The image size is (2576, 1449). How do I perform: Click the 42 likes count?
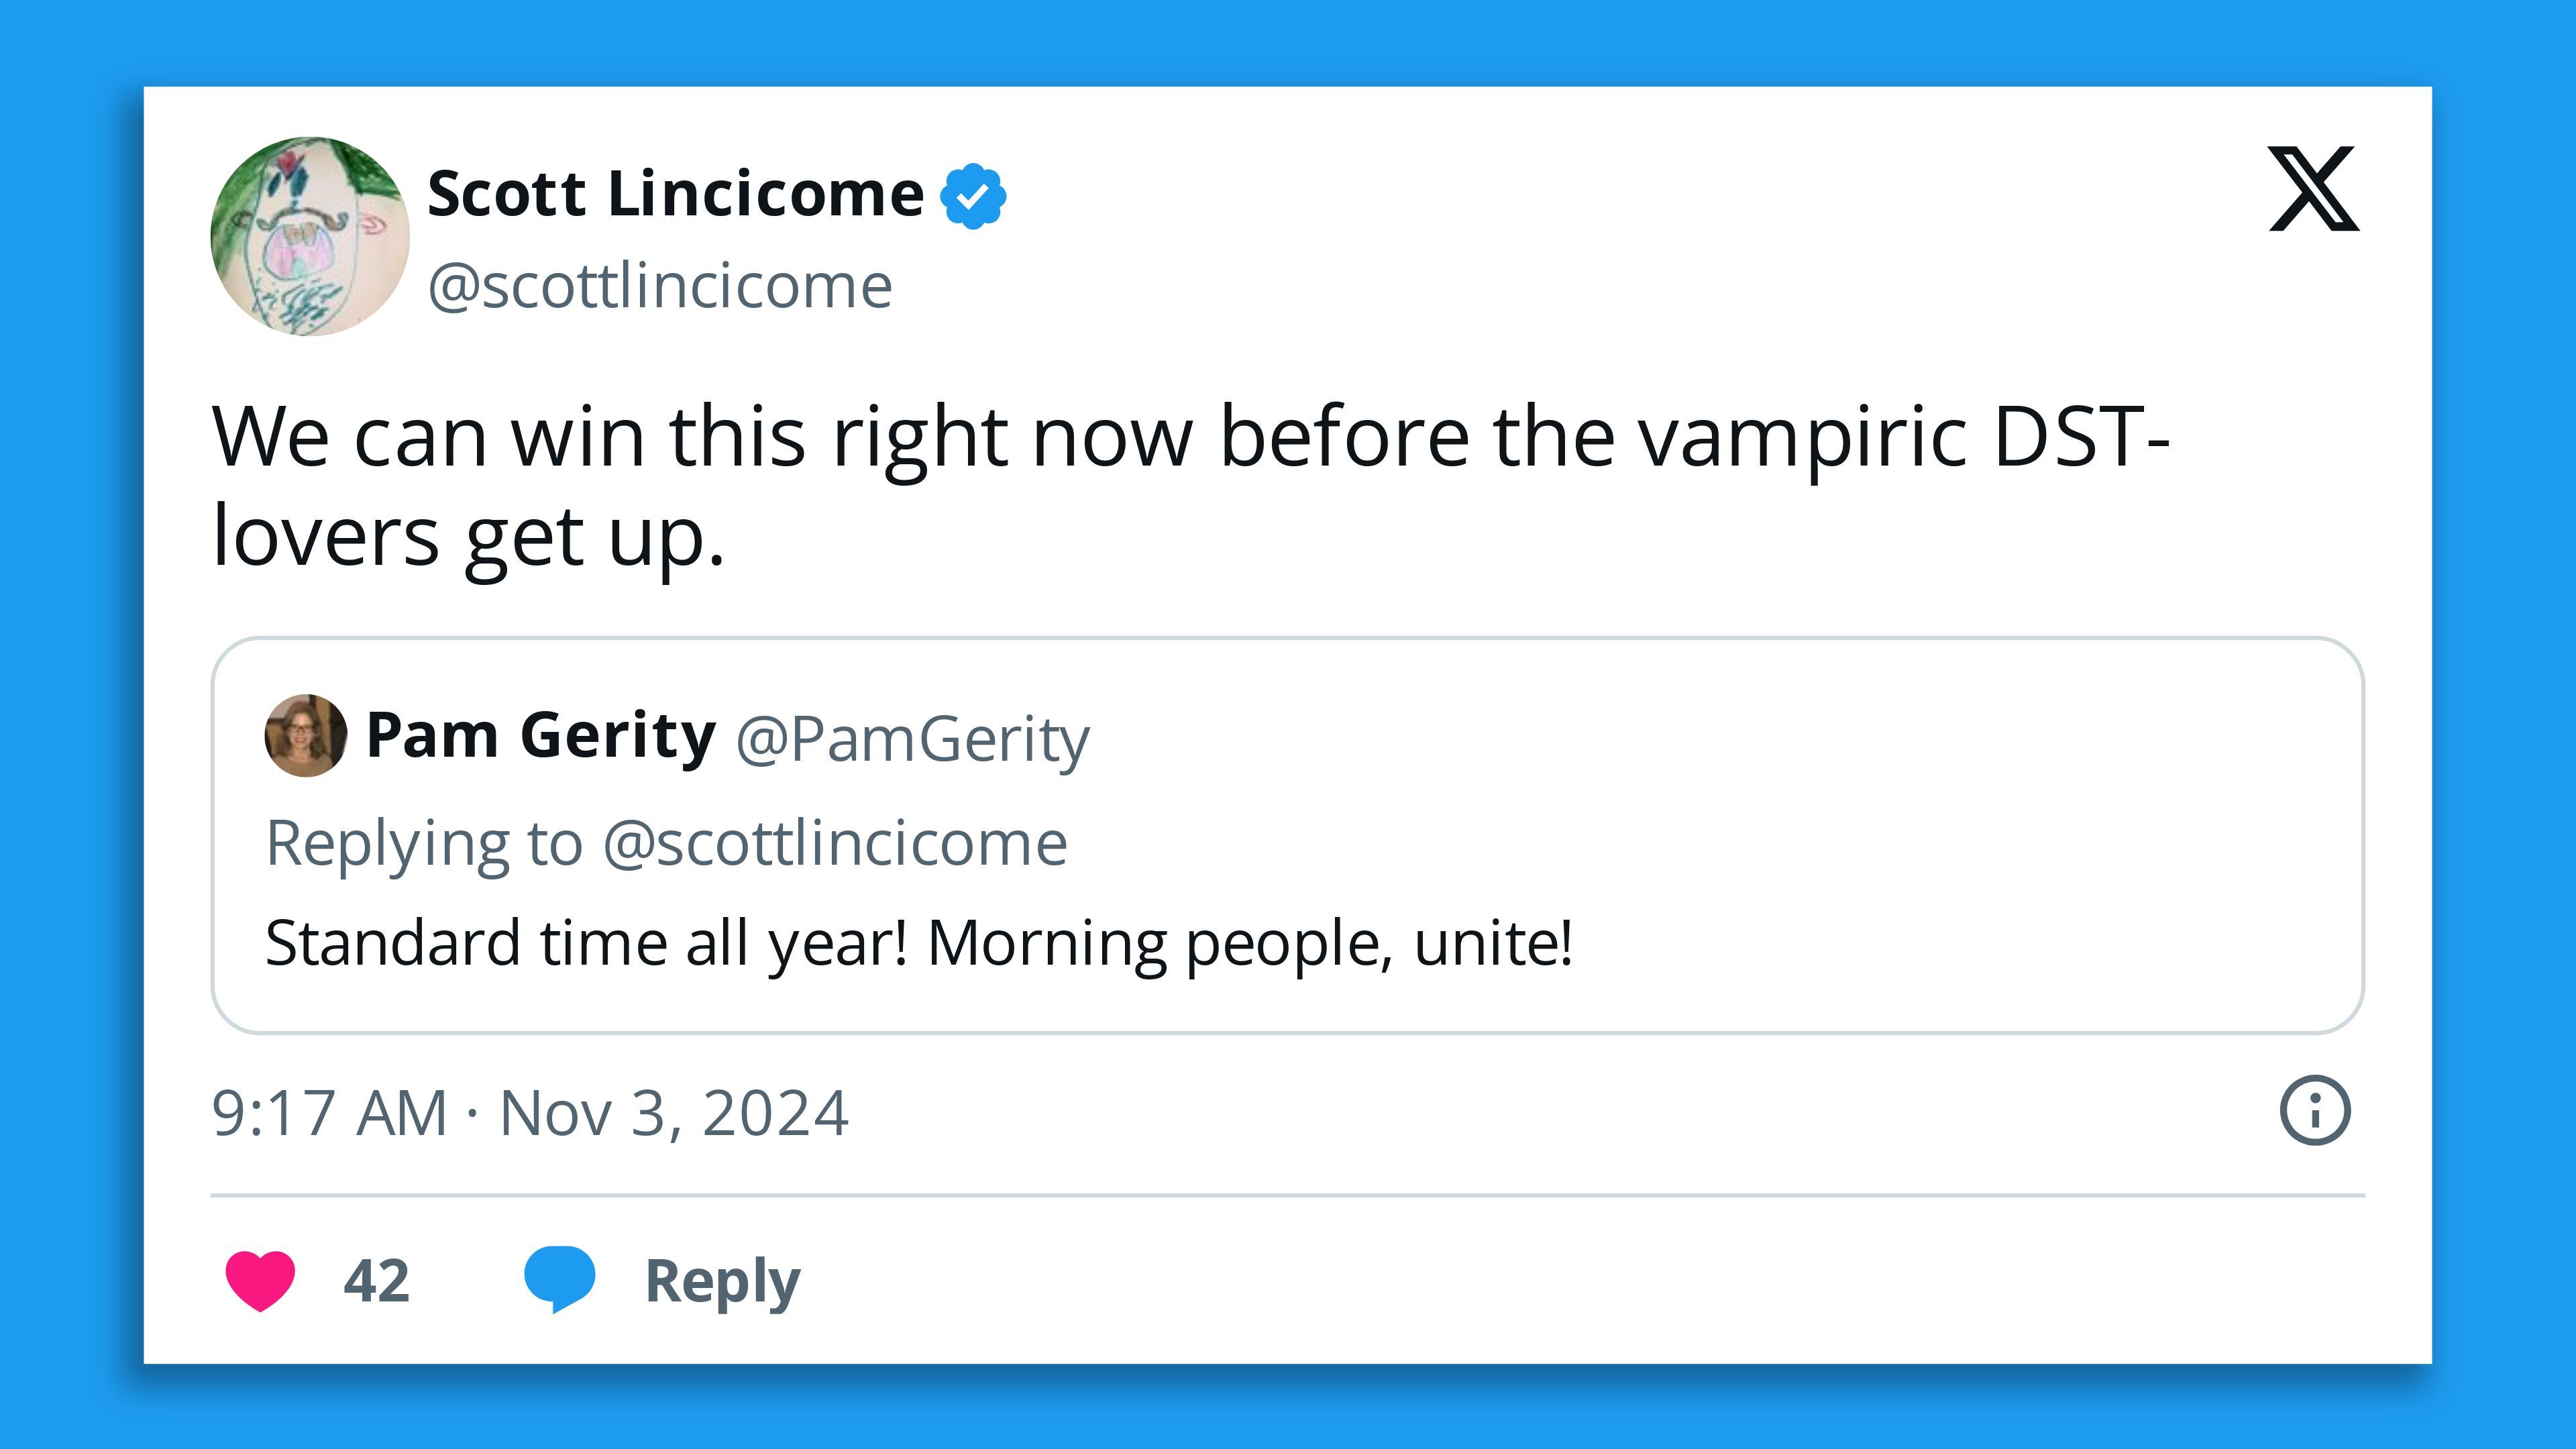coord(377,1281)
